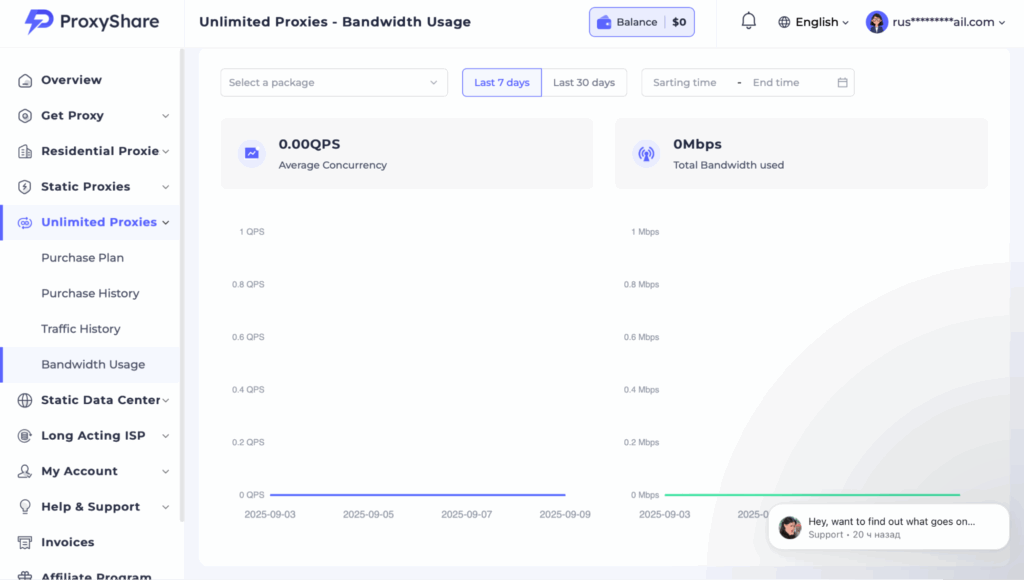1024x580 pixels.
Task: Click the Total Bandwidth antenna icon
Action: coord(646,153)
